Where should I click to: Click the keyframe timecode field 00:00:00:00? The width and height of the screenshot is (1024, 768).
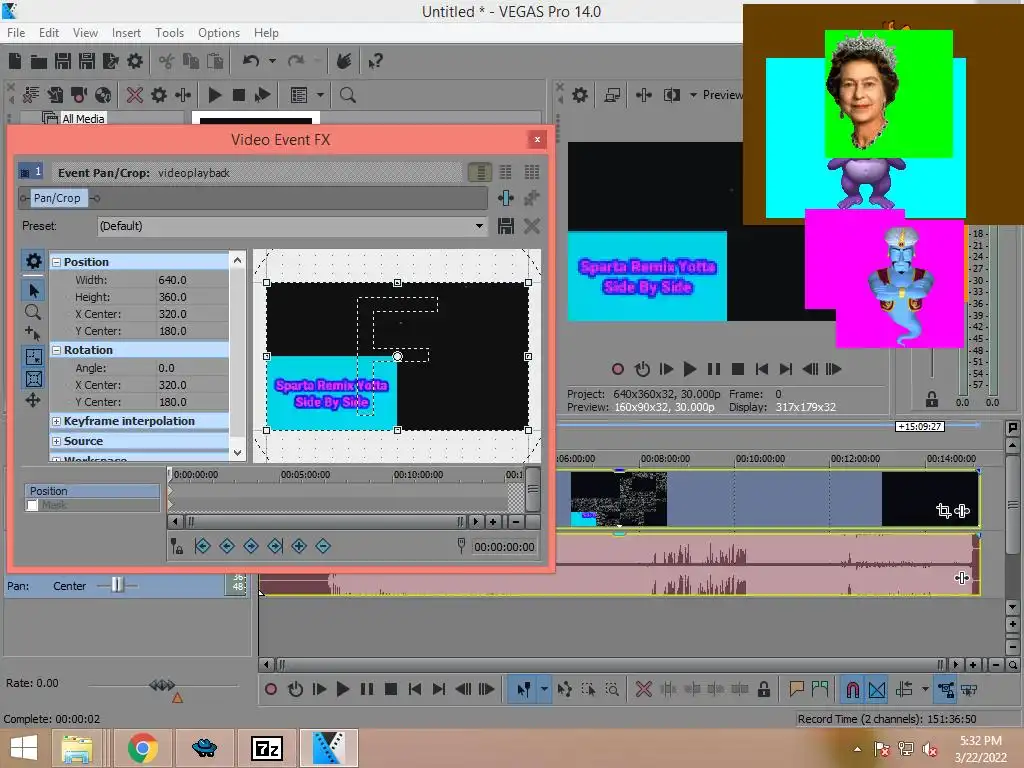[504, 547]
